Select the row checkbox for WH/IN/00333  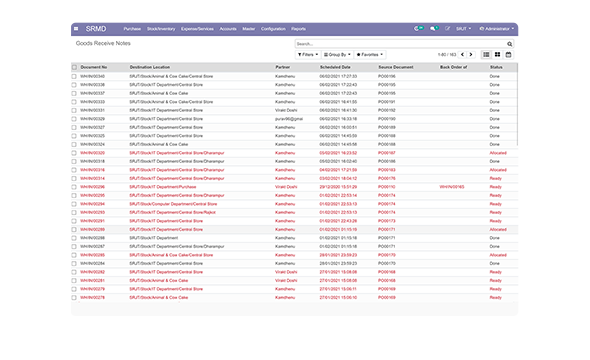point(74,102)
